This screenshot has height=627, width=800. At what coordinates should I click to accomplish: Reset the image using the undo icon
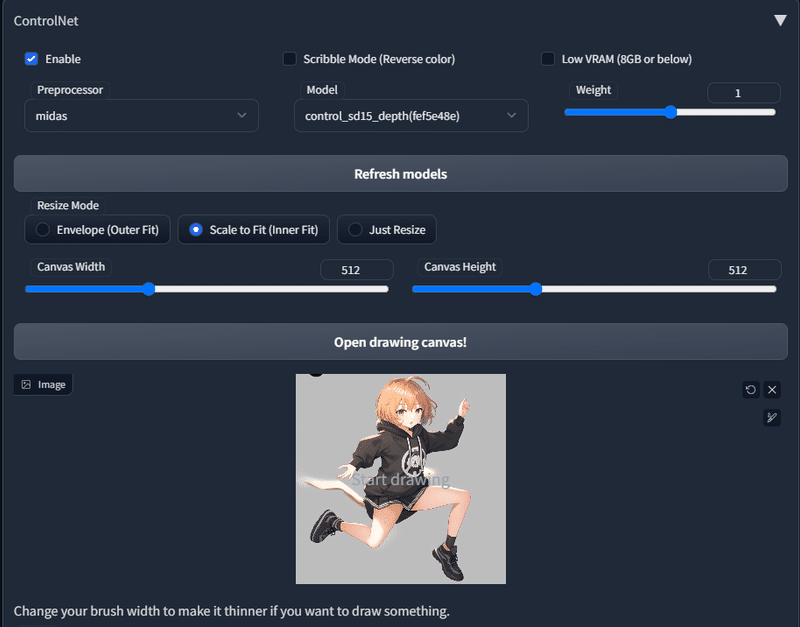[x=751, y=389]
